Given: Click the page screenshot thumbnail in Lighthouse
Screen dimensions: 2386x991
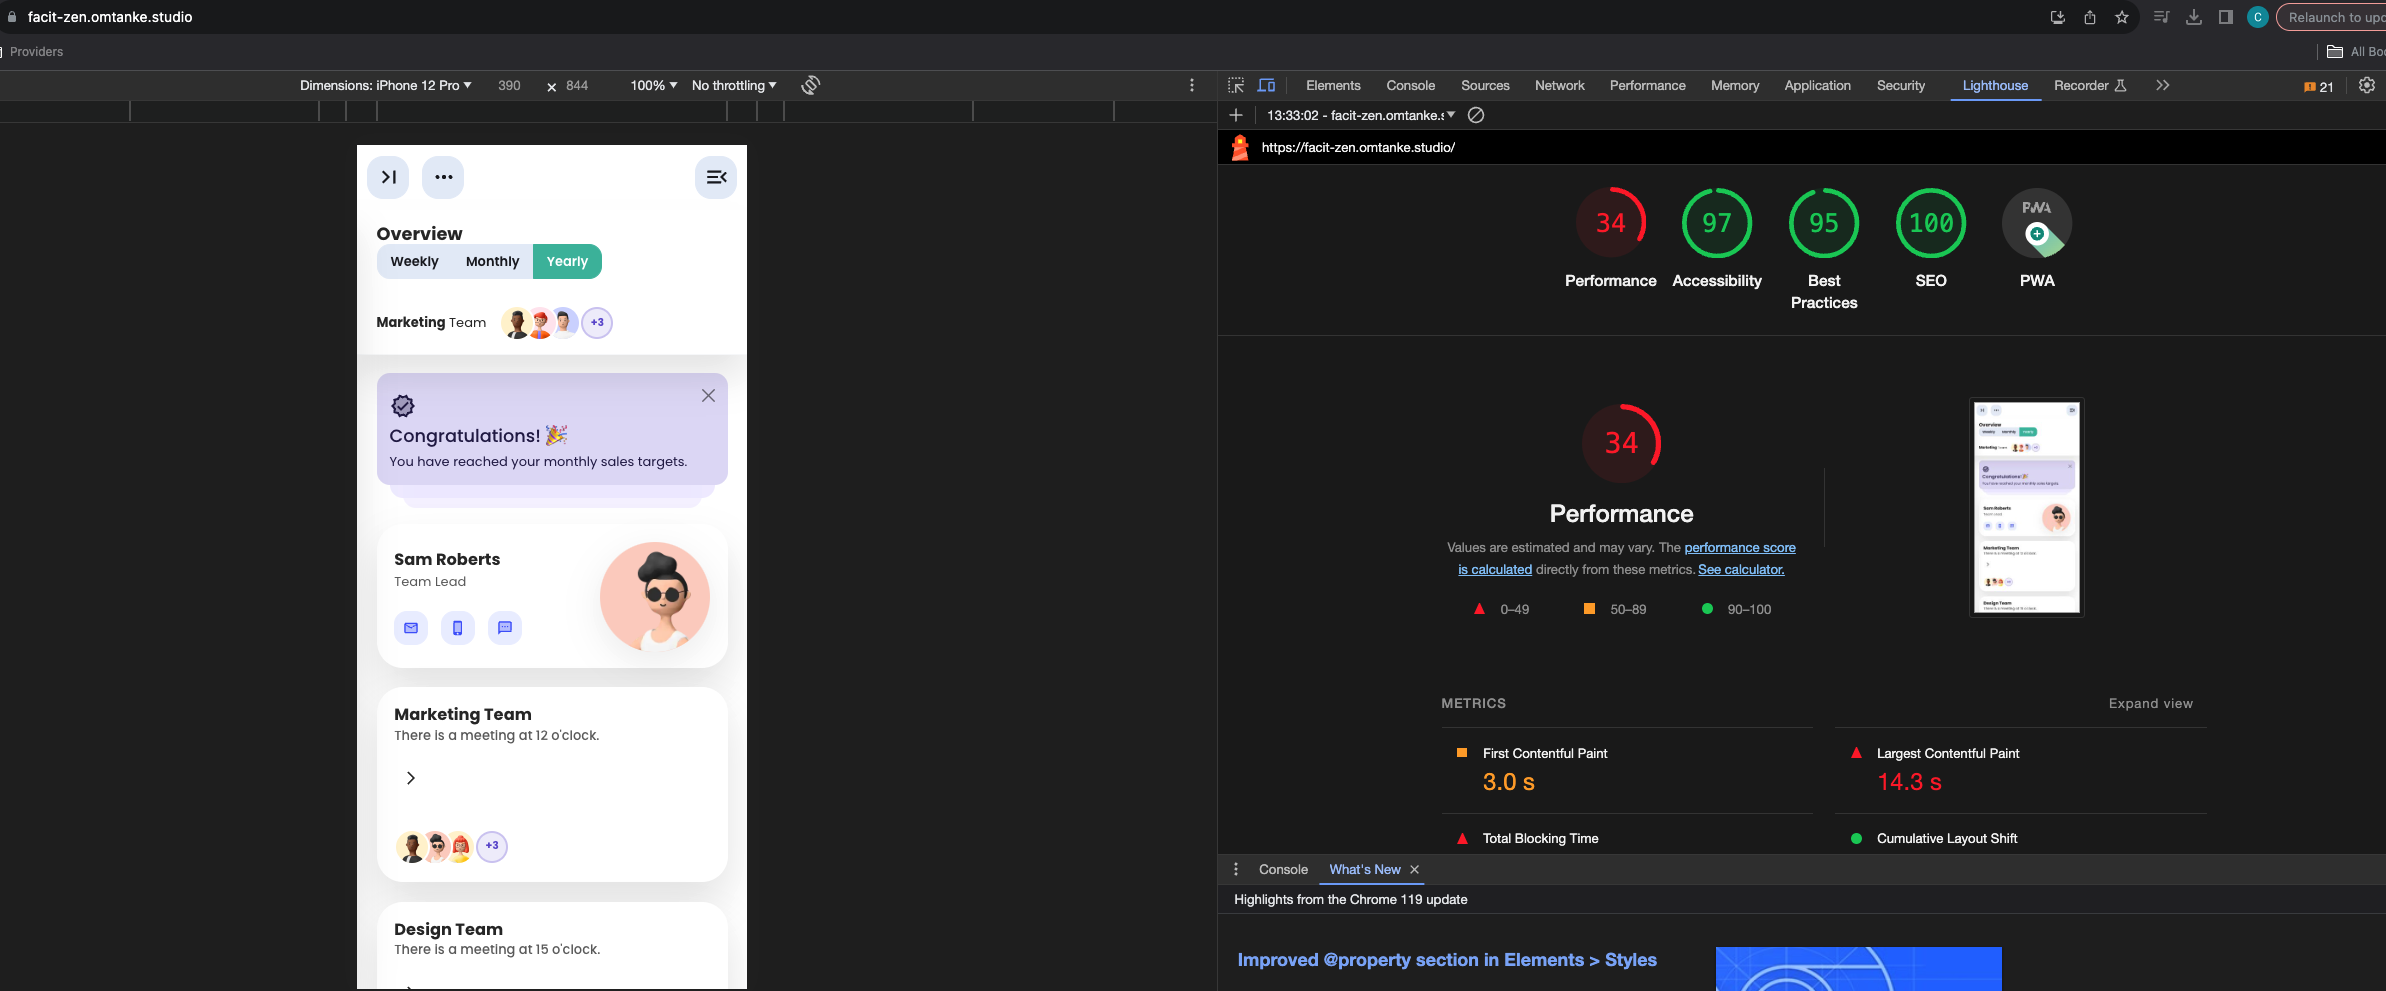Looking at the screenshot, I should point(2026,508).
